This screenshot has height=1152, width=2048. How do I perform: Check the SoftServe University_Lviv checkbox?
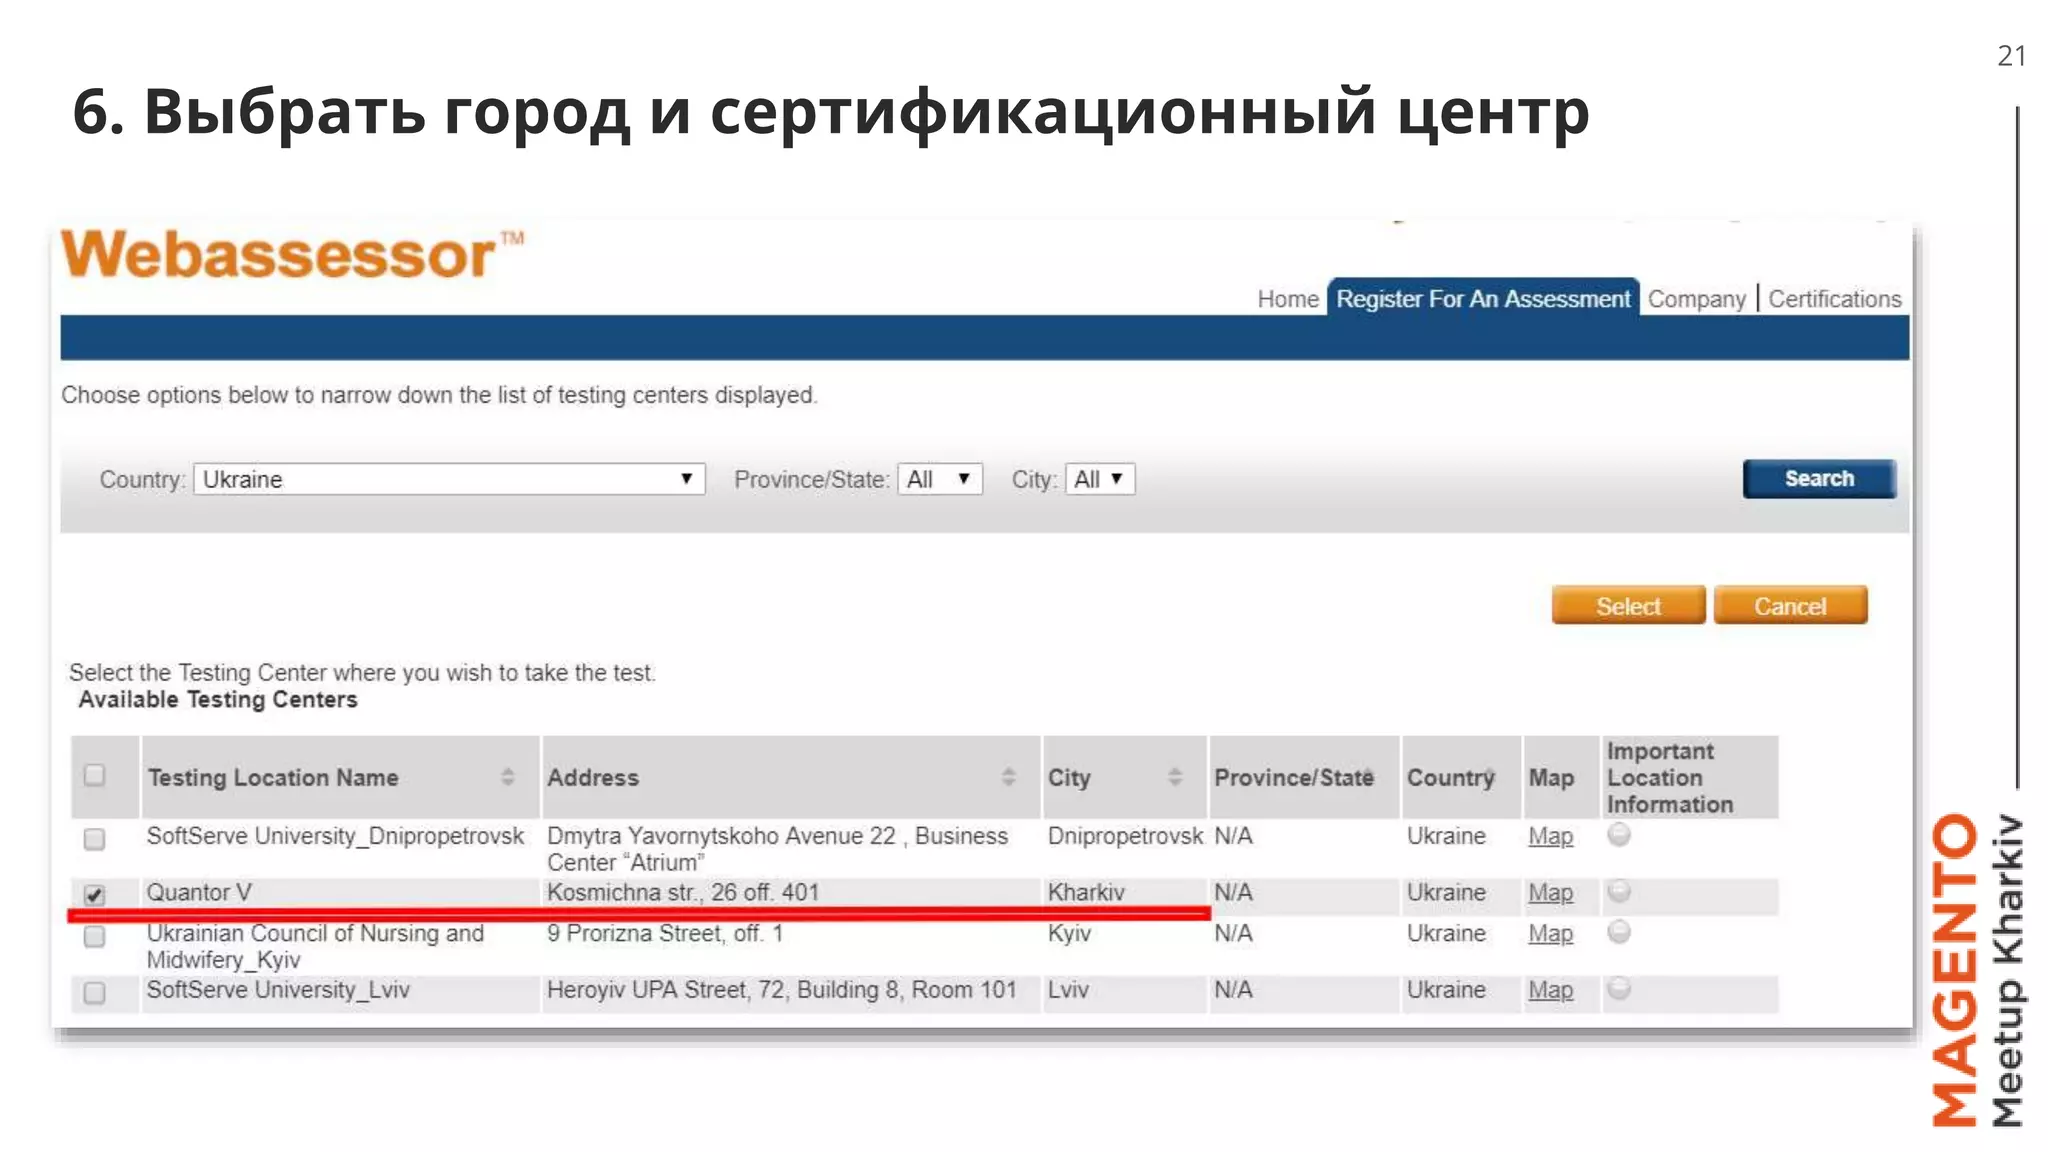[95, 993]
